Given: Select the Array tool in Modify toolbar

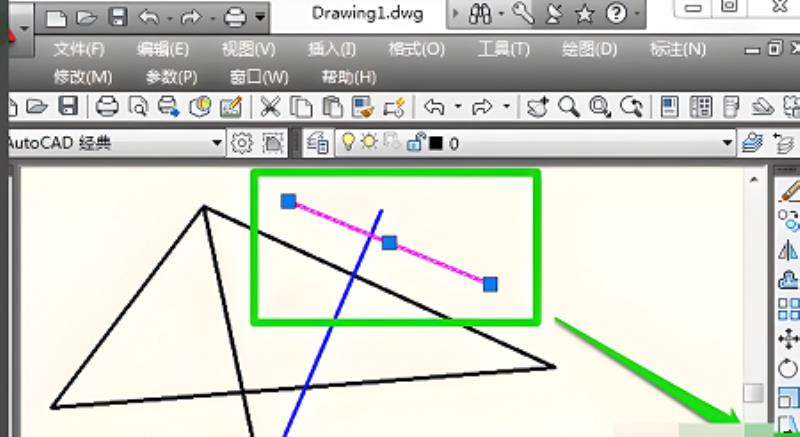Looking at the screenshot, I should [x=789, y=309].
